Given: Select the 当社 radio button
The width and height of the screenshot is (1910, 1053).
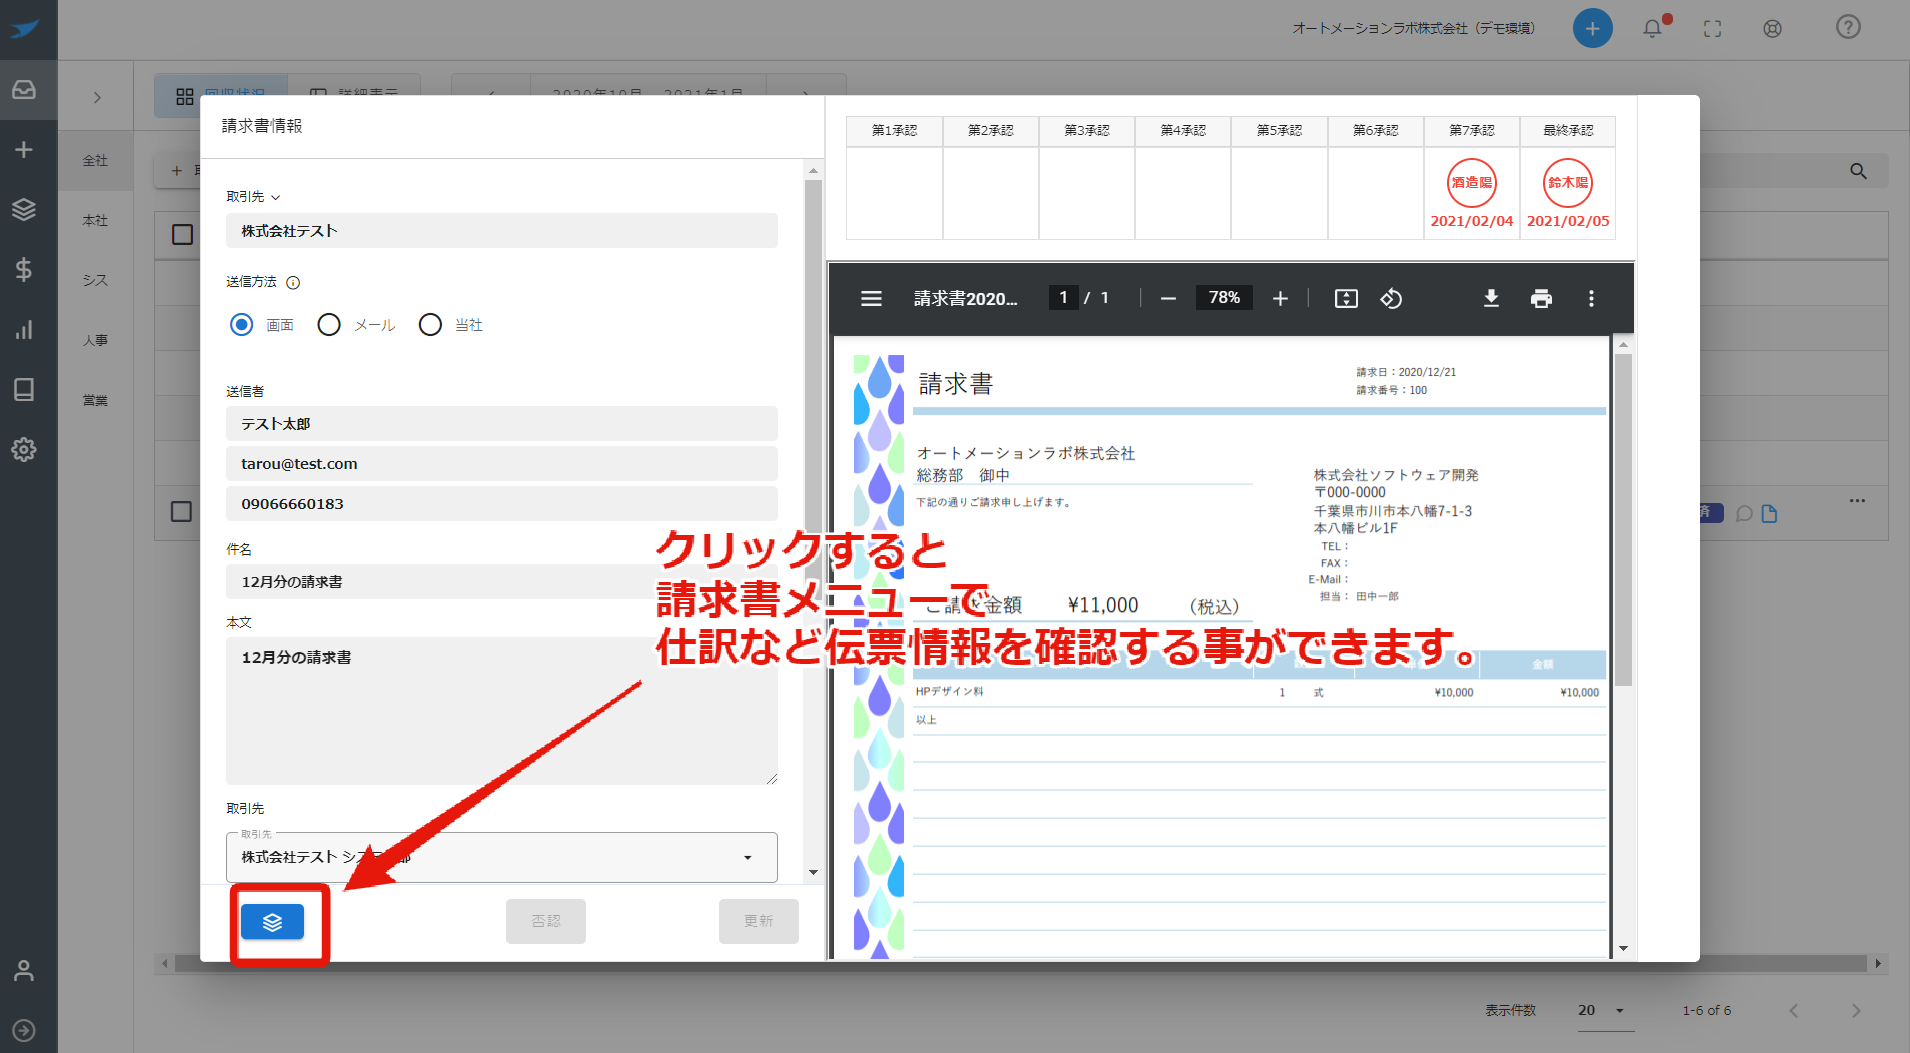Looking at the screenshot, I should pyautogui.click(x=430, y=324).
